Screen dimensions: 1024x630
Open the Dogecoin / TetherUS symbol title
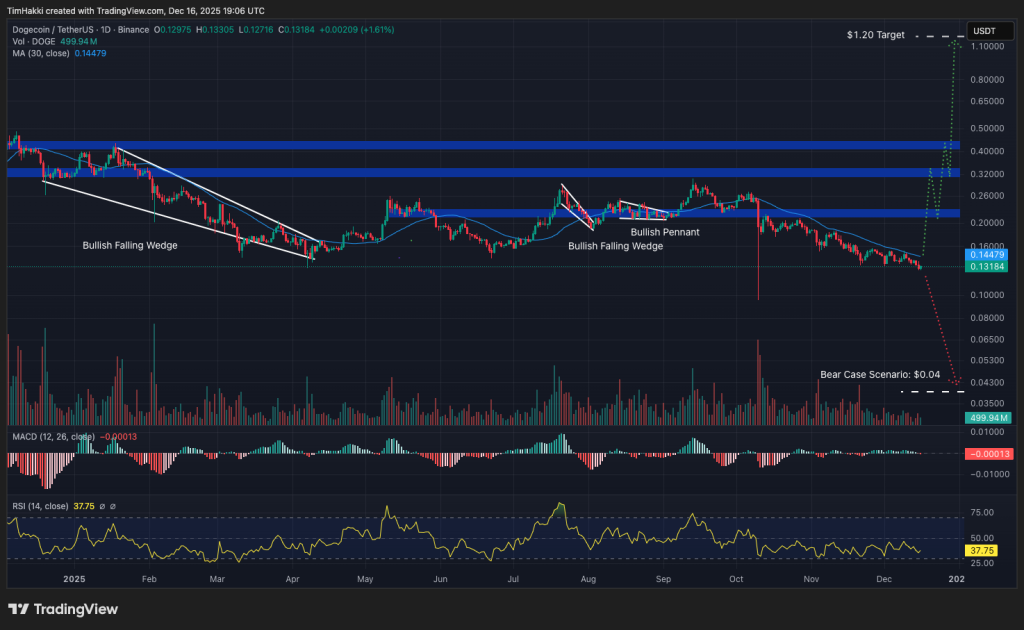pyautogui.click(x=60, y=30)
